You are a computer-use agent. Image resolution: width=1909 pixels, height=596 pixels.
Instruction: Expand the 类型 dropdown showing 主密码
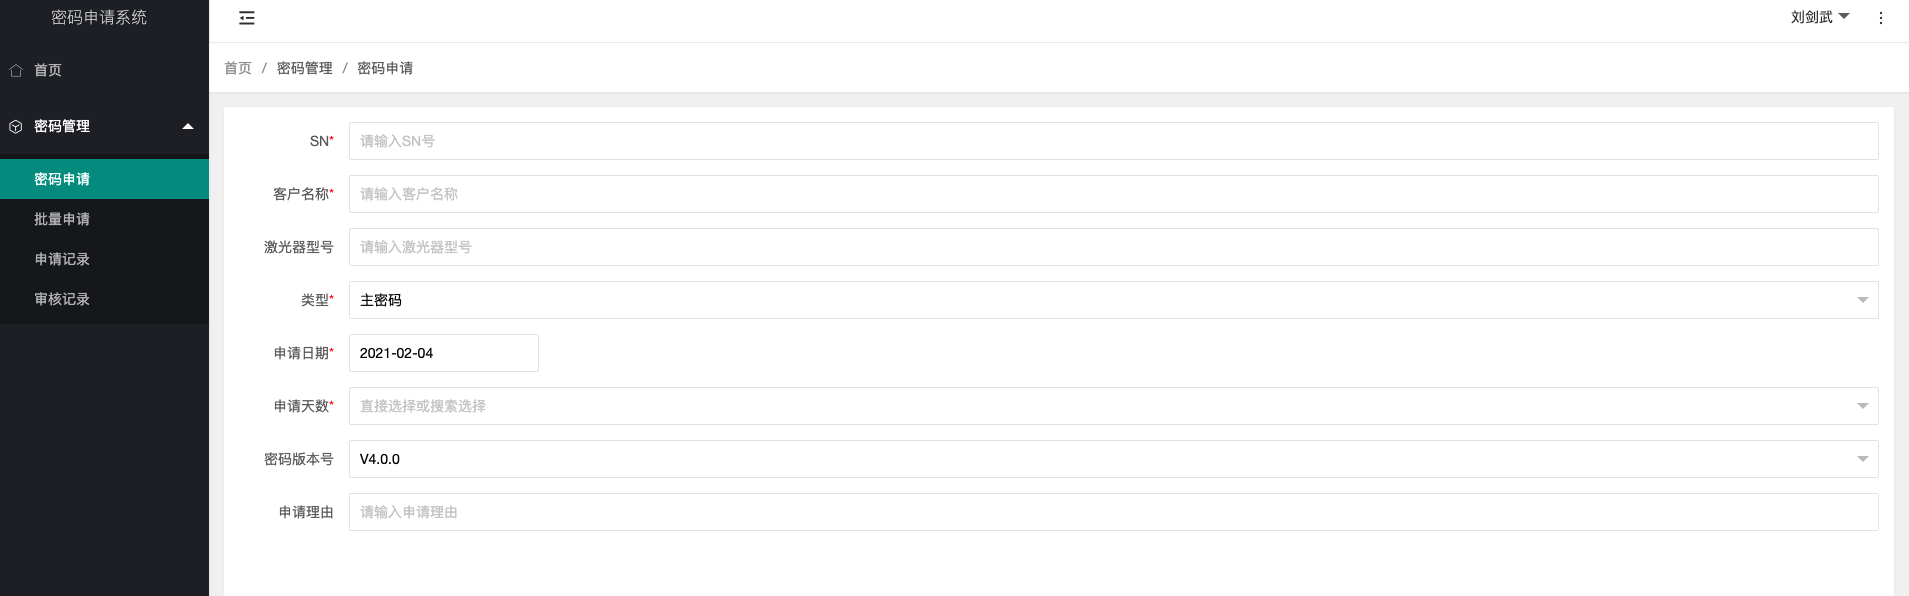[x=1112, y=300]
